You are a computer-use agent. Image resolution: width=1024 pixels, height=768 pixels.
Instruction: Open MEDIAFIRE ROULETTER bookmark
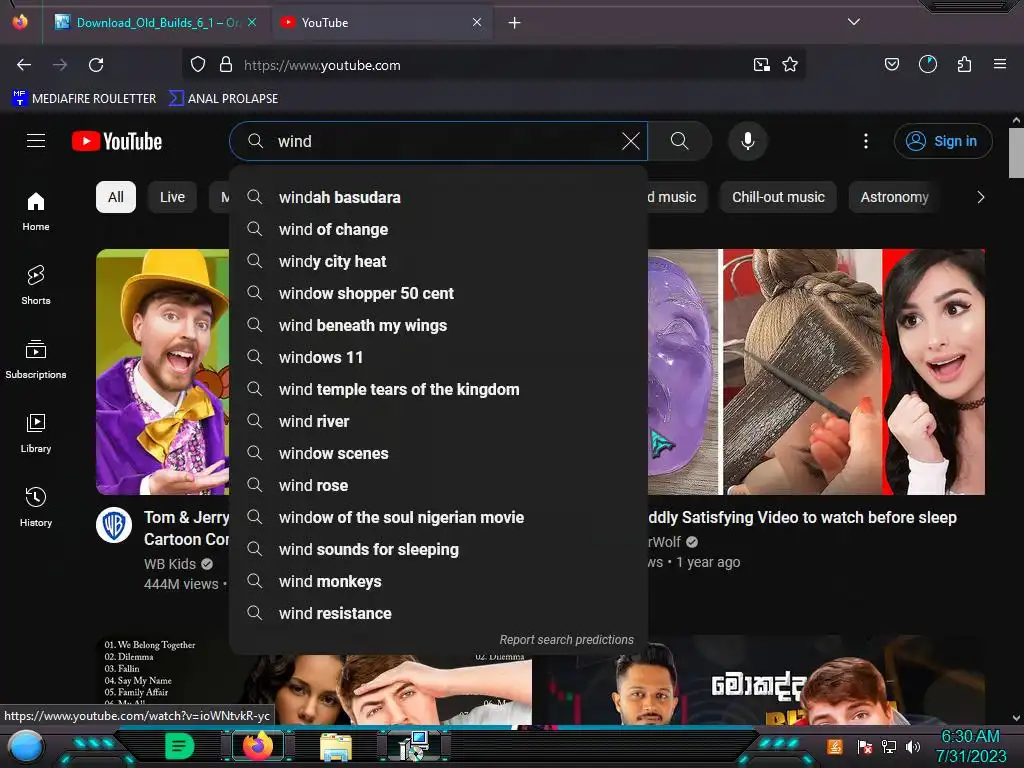[x=84, y=99]
